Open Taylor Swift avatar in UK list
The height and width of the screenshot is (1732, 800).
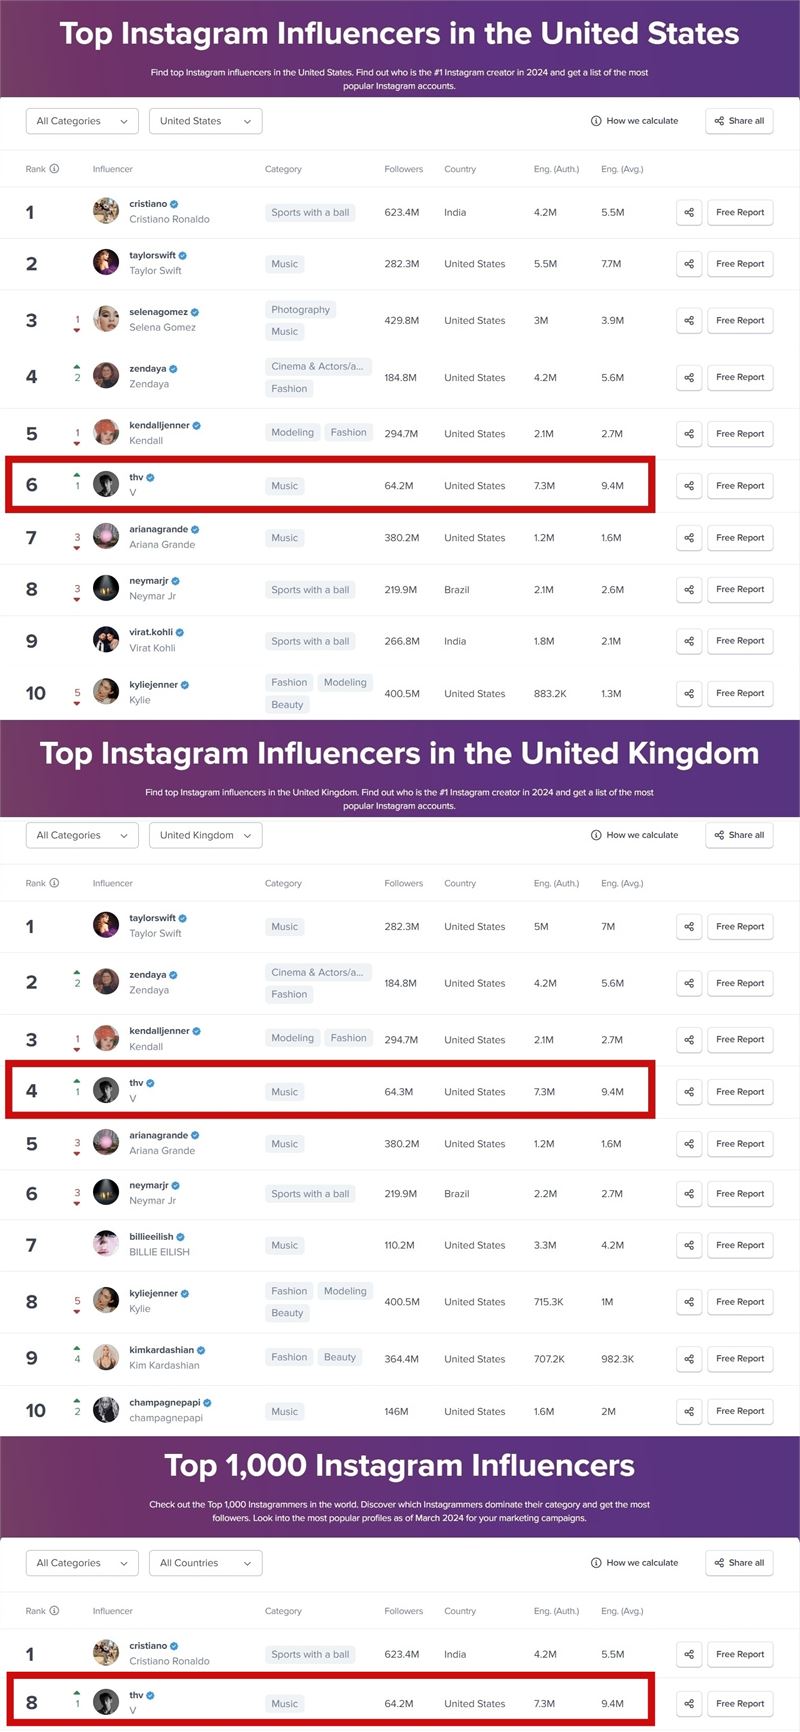coord(106,925)
